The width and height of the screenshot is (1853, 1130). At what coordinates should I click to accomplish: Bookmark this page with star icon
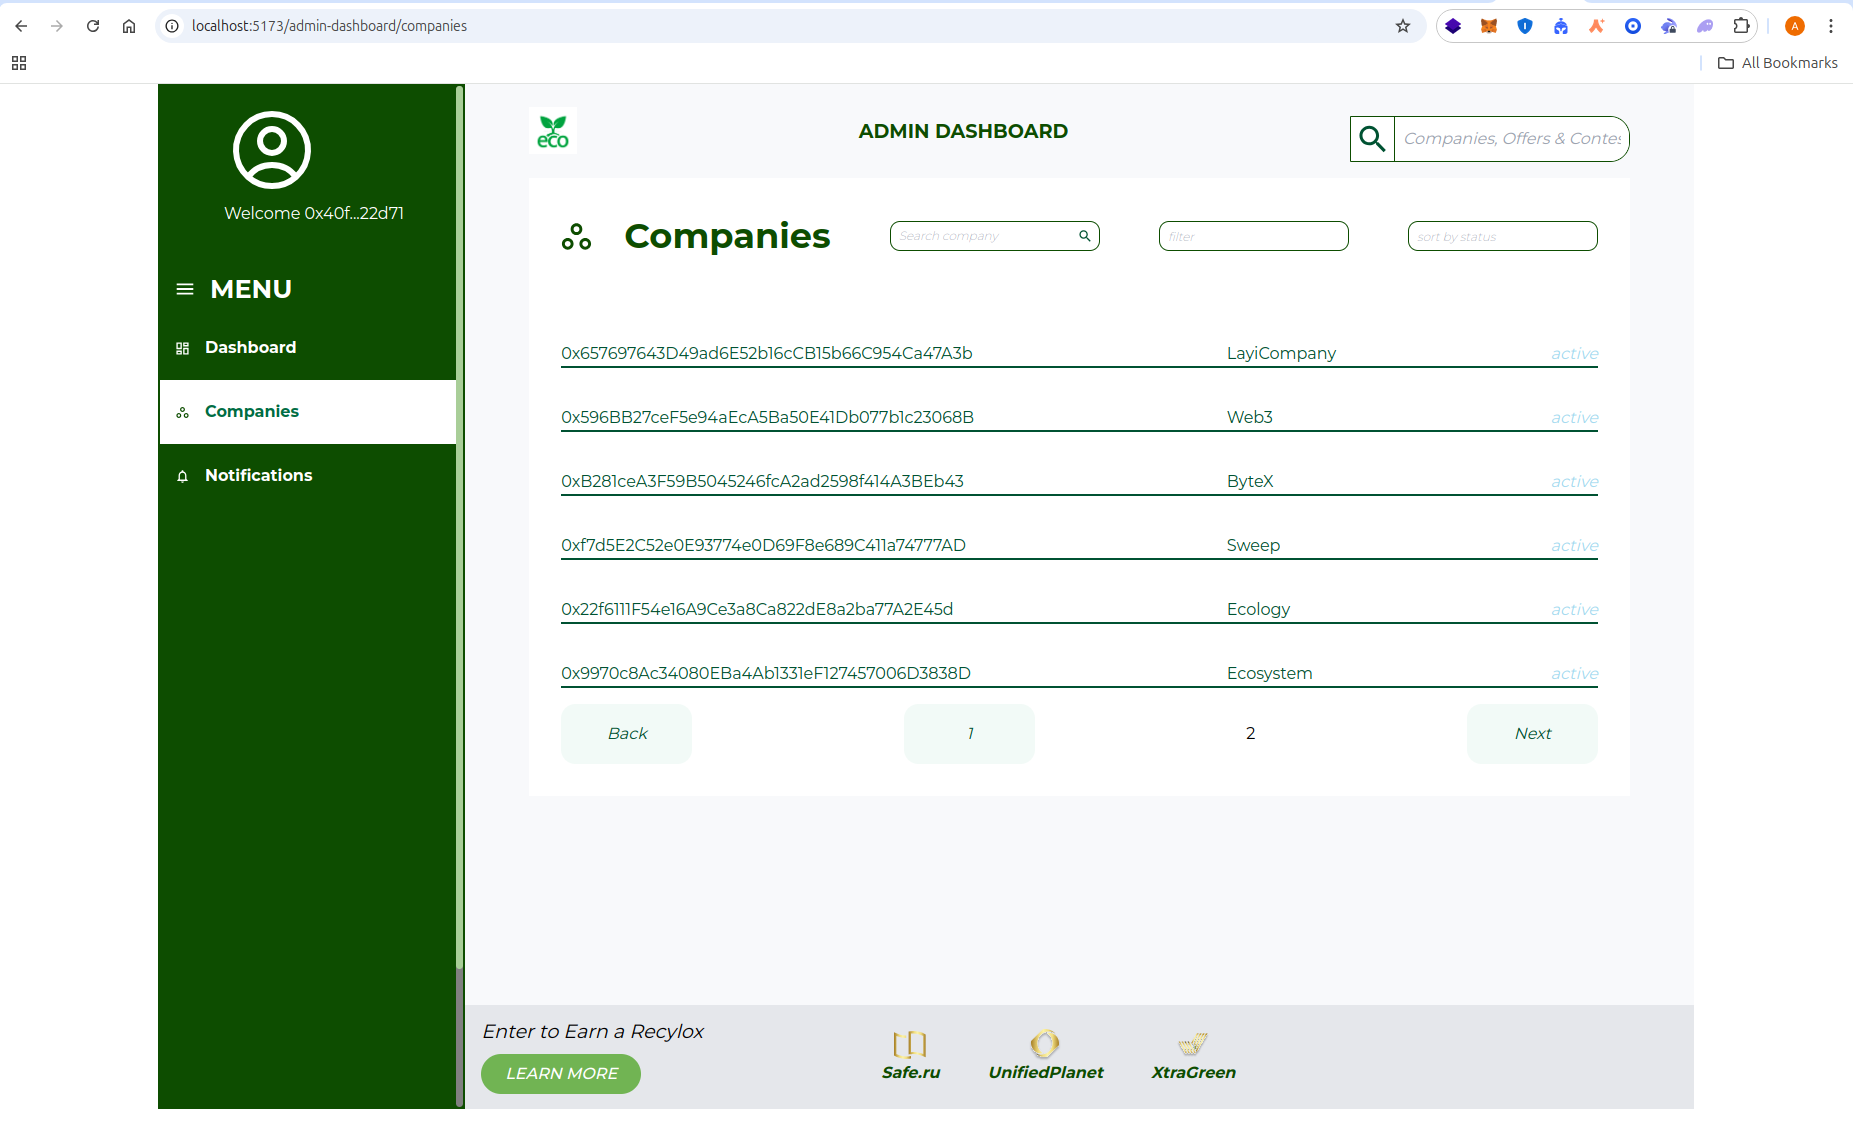point(1403,26)
